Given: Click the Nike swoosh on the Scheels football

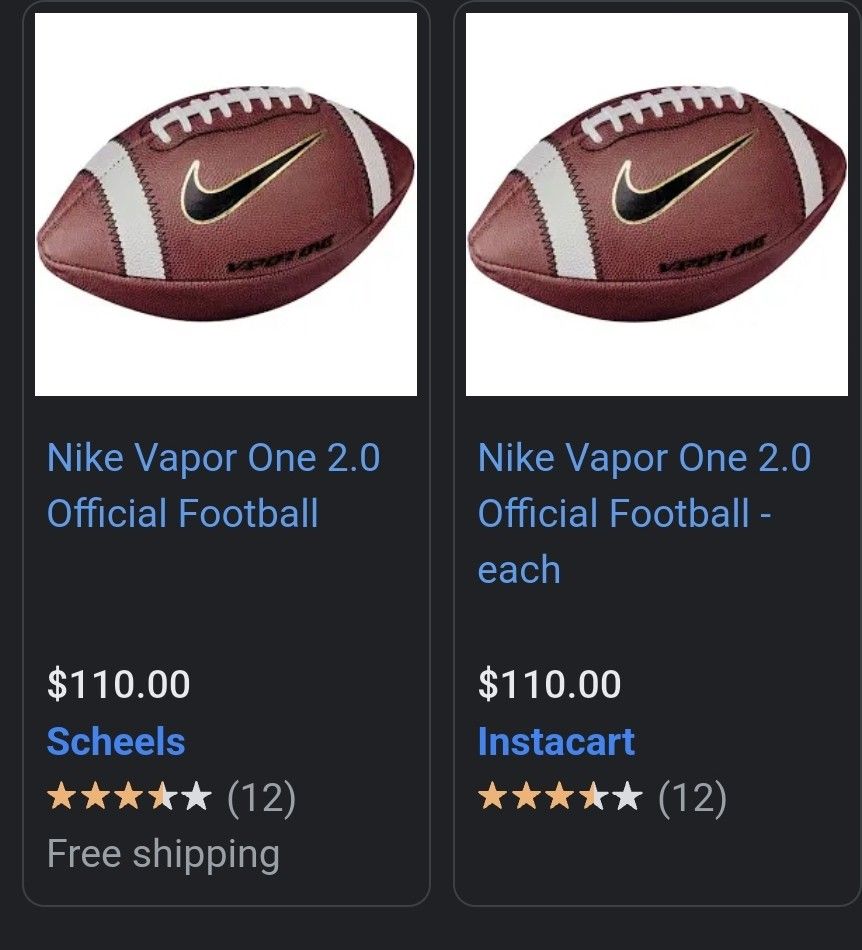Looking at the screenshot, I should [x=250, y=177].
